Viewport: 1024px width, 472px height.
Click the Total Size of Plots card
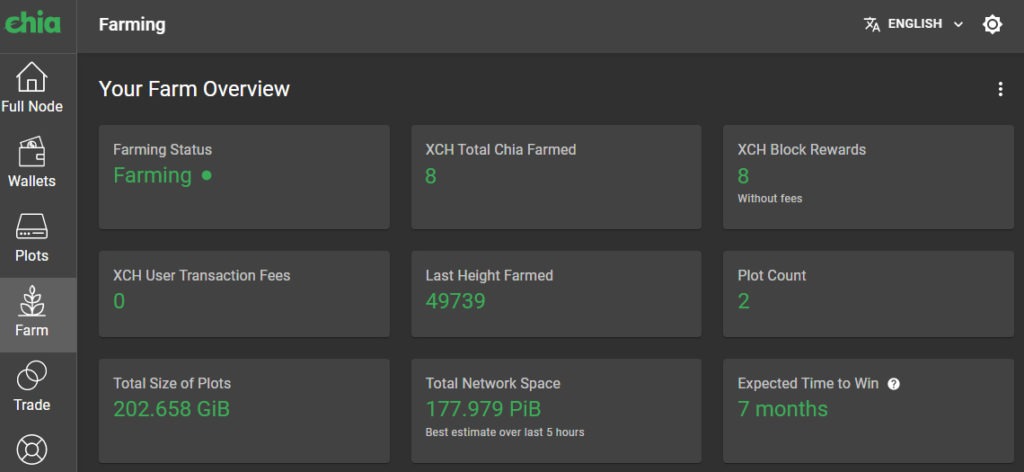[244, 410]
